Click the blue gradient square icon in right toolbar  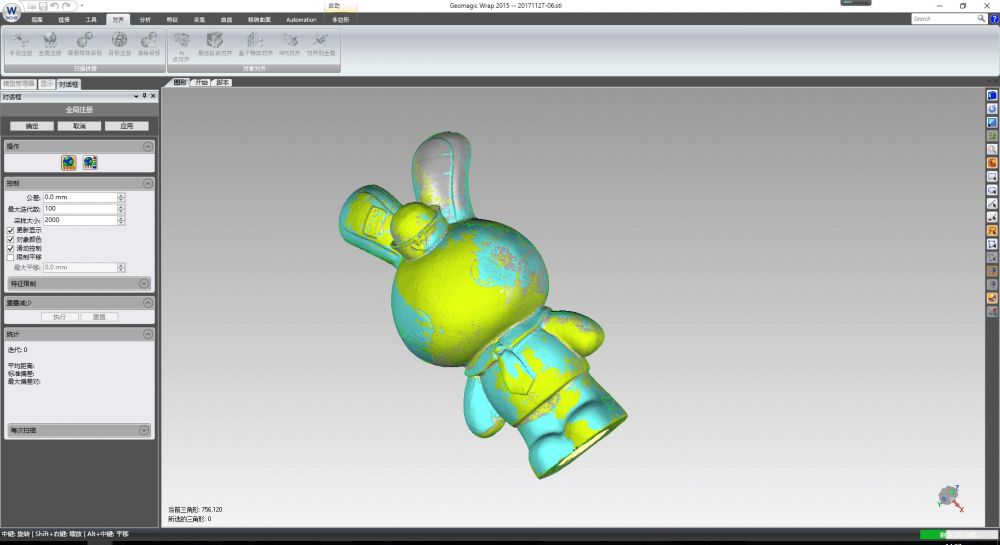tap(992, 122)
